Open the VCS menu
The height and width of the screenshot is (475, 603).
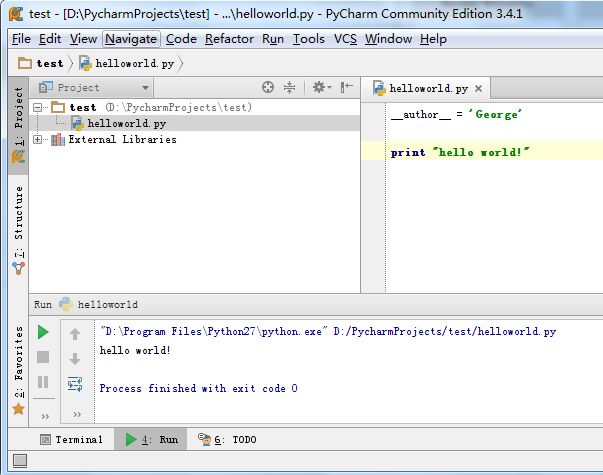(x=345, y=39)
